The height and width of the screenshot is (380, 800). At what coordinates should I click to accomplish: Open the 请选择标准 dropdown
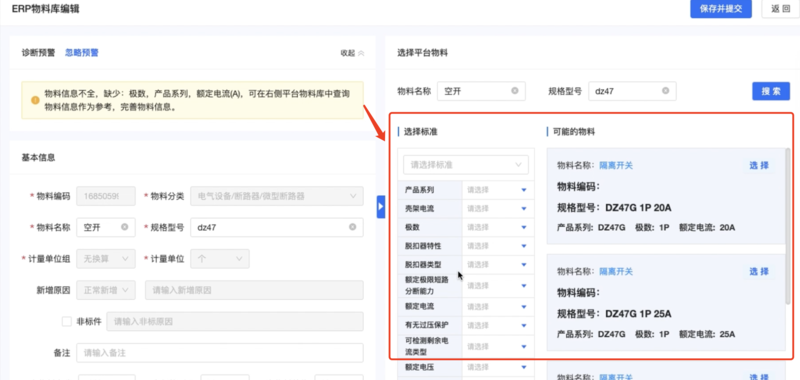(466, 165)
